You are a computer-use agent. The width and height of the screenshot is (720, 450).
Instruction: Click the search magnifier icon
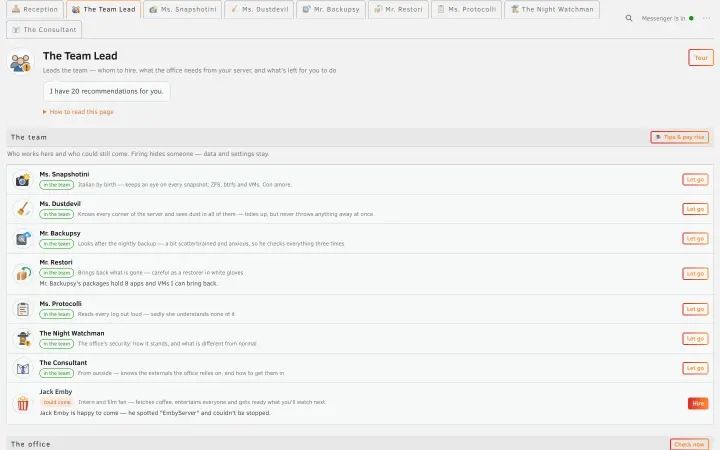click(x=629, y=18)
